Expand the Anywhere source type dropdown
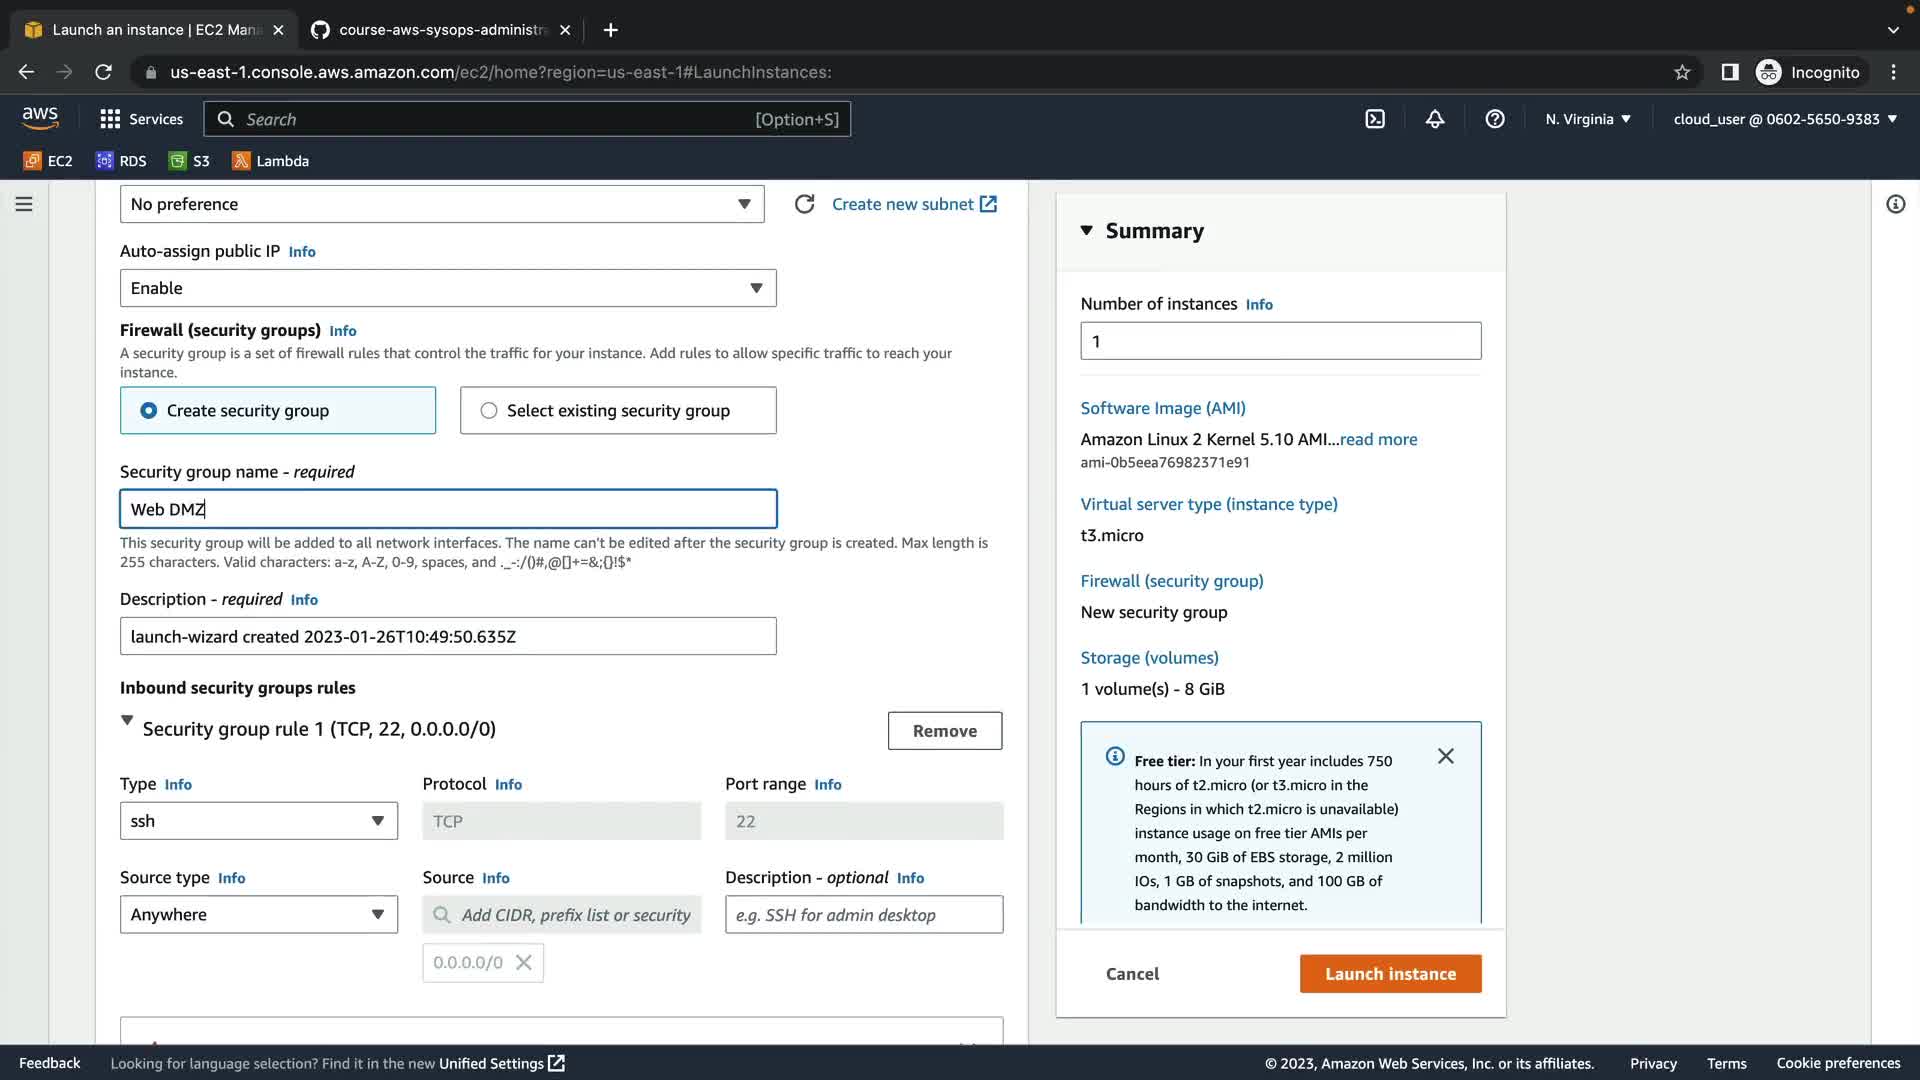 [x=258, y=914]
